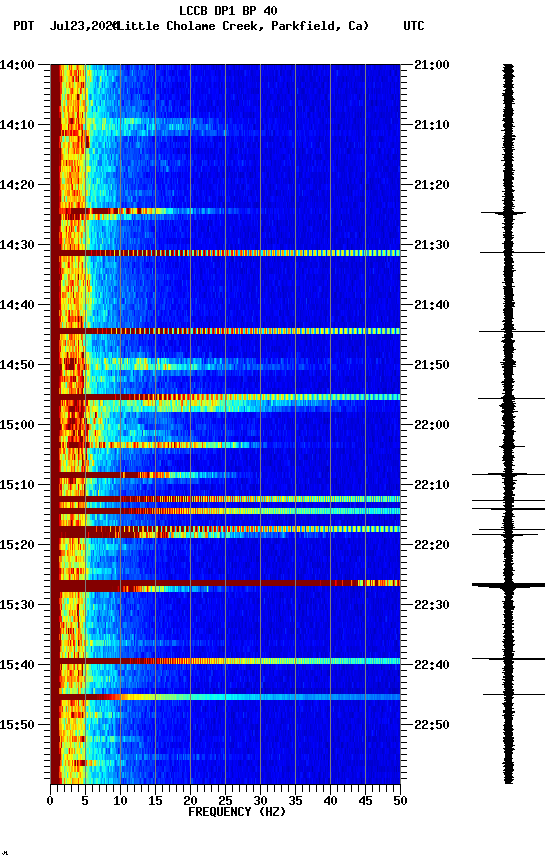Click the '25' frequency axis tick label
Image resolution: width=552 pixels, height=864 pixels.
tap(225, 801)
